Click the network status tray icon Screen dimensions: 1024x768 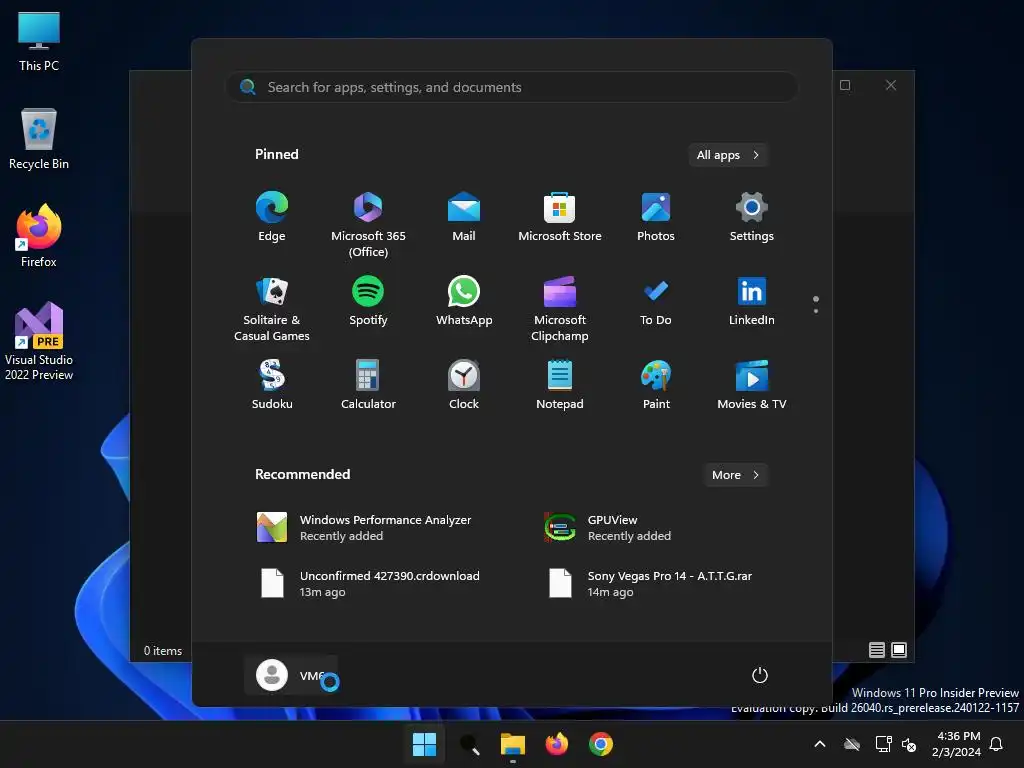884,744
